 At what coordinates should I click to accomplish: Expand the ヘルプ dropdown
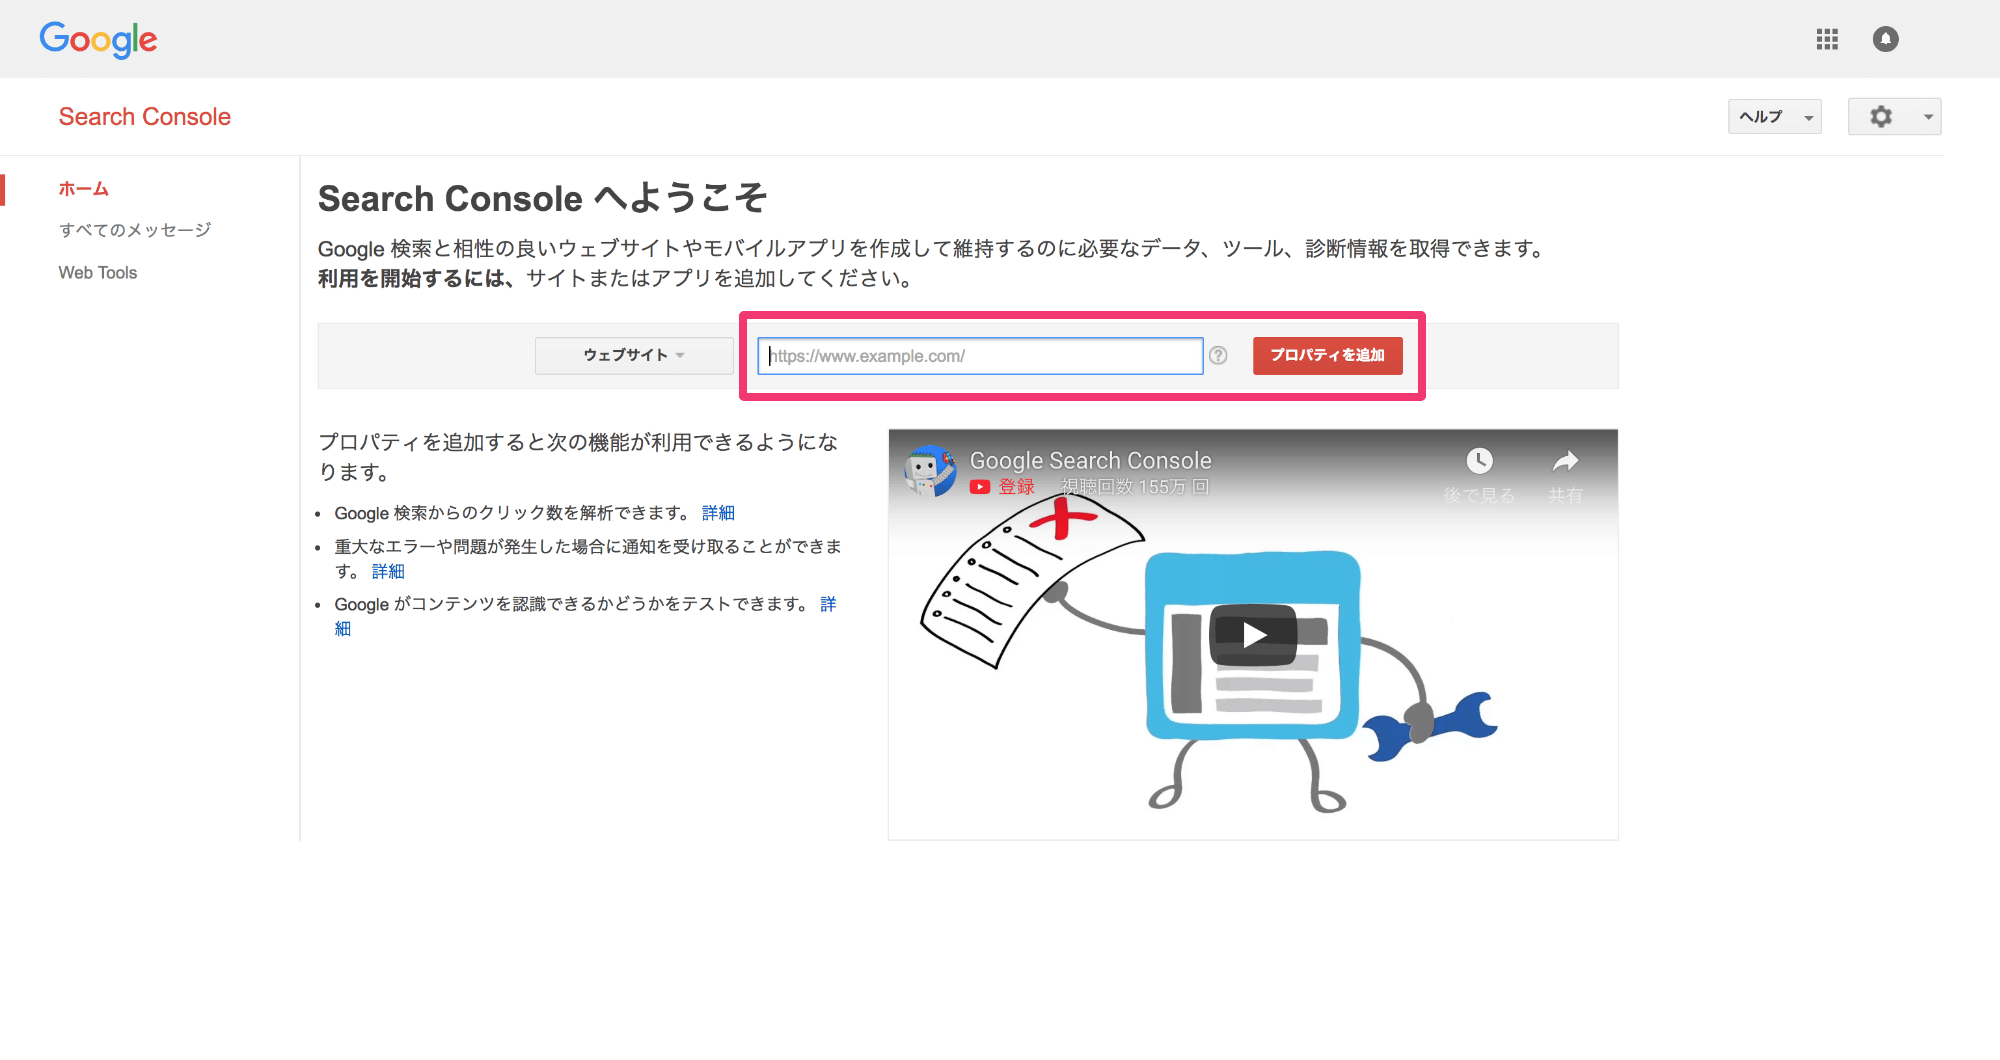pyautogui.click(x=1774, y=117)
